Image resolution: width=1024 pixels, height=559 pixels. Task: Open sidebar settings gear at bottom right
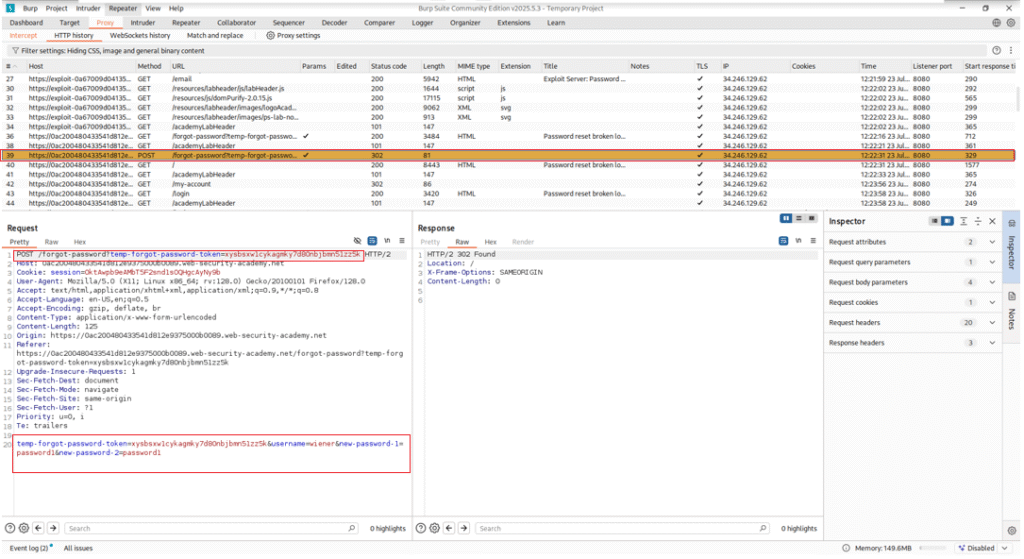click(1012, 531)
